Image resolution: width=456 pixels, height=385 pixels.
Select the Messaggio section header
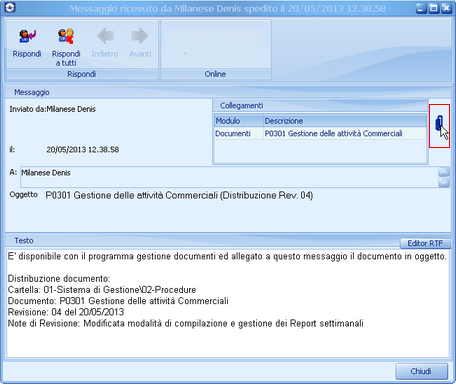click(32, 92)
